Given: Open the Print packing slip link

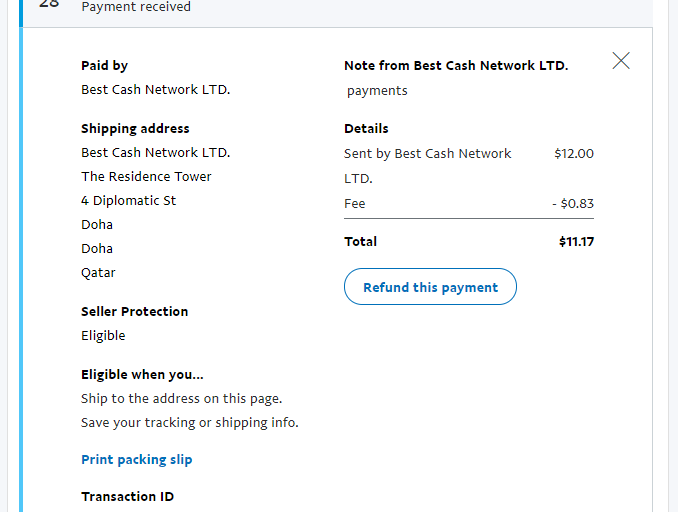Looking at the screenshot, I should (137, 460).
